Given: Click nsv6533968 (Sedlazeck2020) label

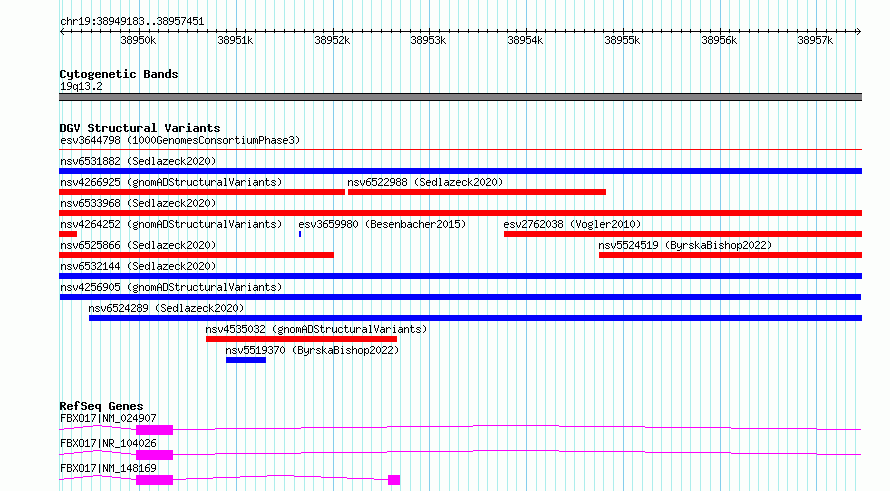Looking at the screenshot, I should (x=138, y=203).
